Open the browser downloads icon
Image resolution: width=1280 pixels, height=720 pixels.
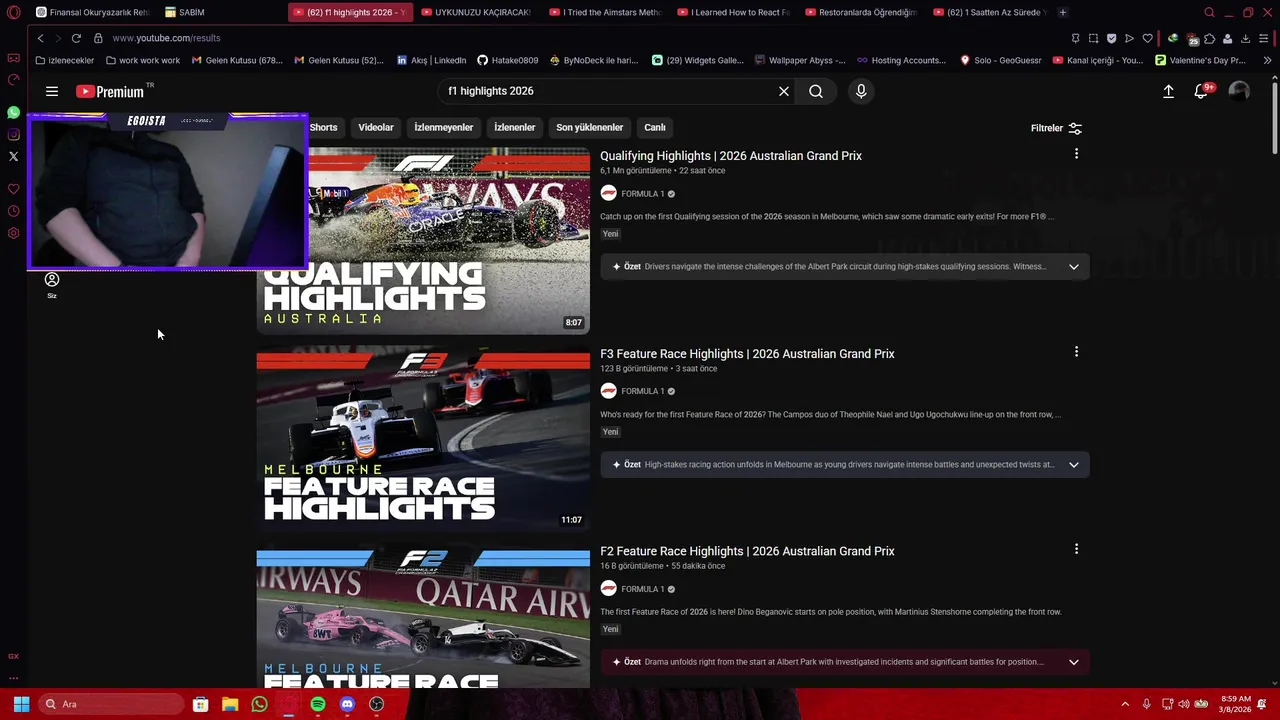coord(1245,38)
